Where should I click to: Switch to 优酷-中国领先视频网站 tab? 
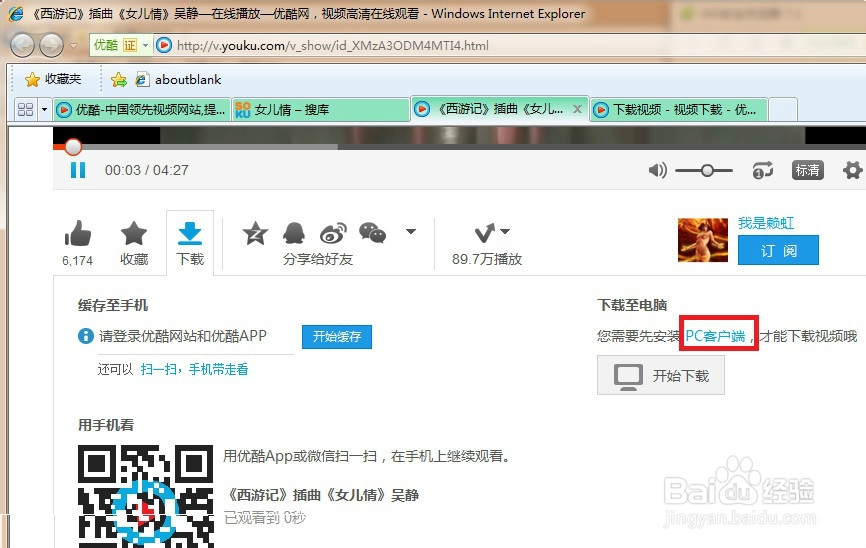[142, 109]
